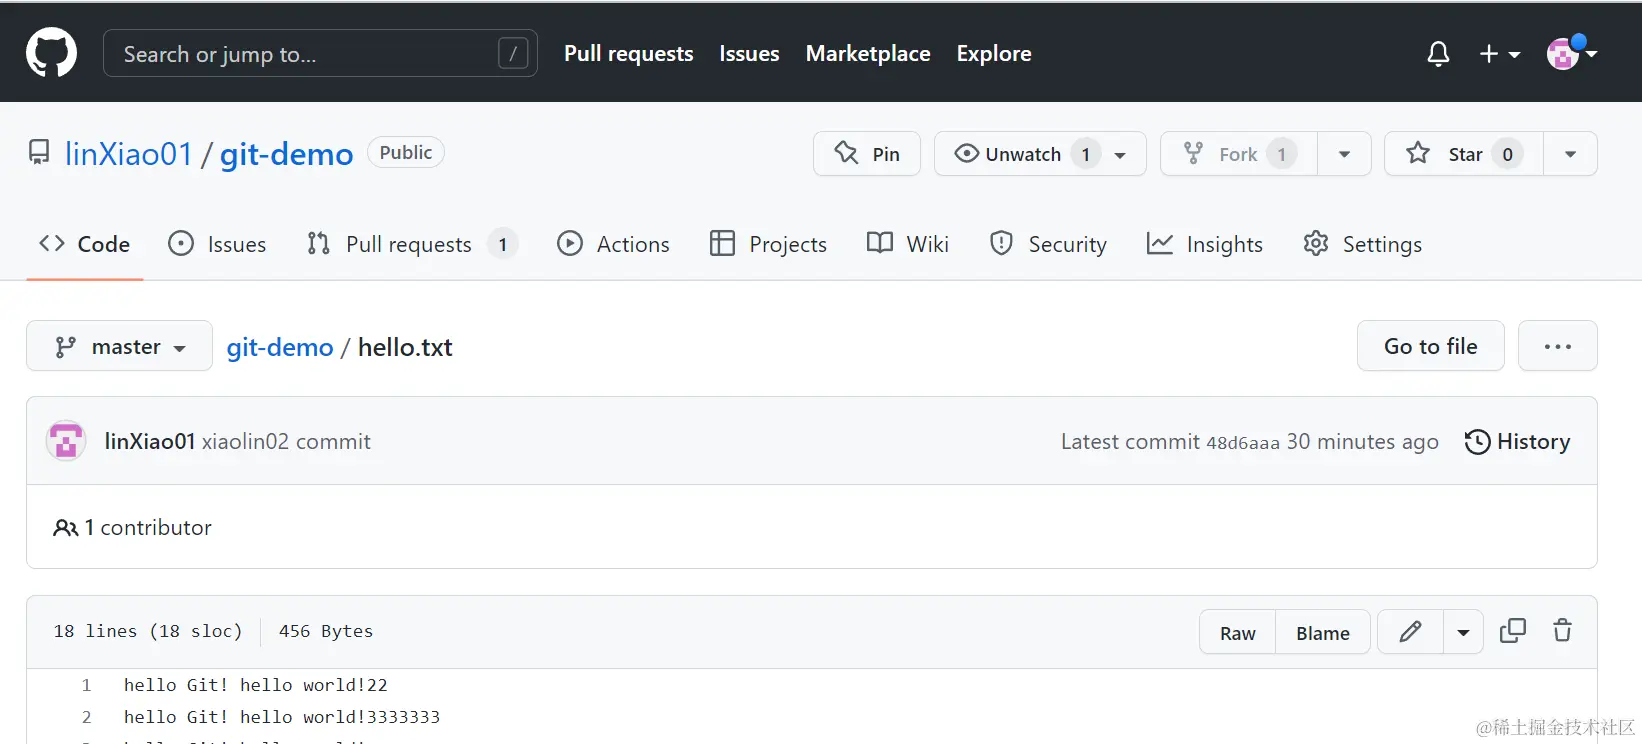This screenshot has width=1642, height=744.
Task: Open the Raw file view
Action: (x=1237, y=632)
